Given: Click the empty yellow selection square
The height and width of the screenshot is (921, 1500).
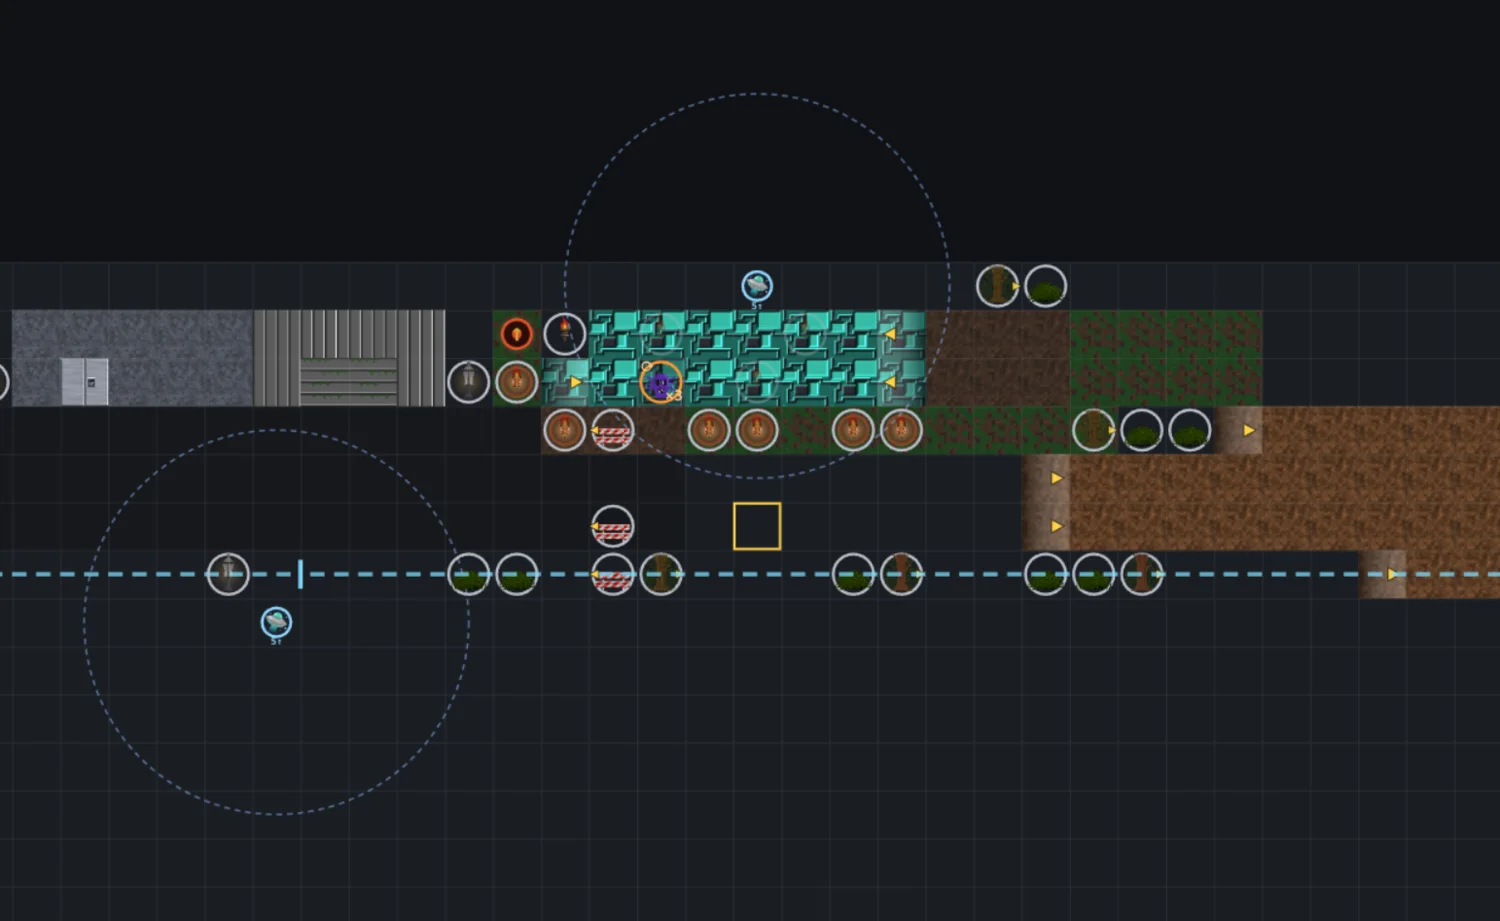Looking at the screenshot, I should pyautogui.click(x=757, y=526).
